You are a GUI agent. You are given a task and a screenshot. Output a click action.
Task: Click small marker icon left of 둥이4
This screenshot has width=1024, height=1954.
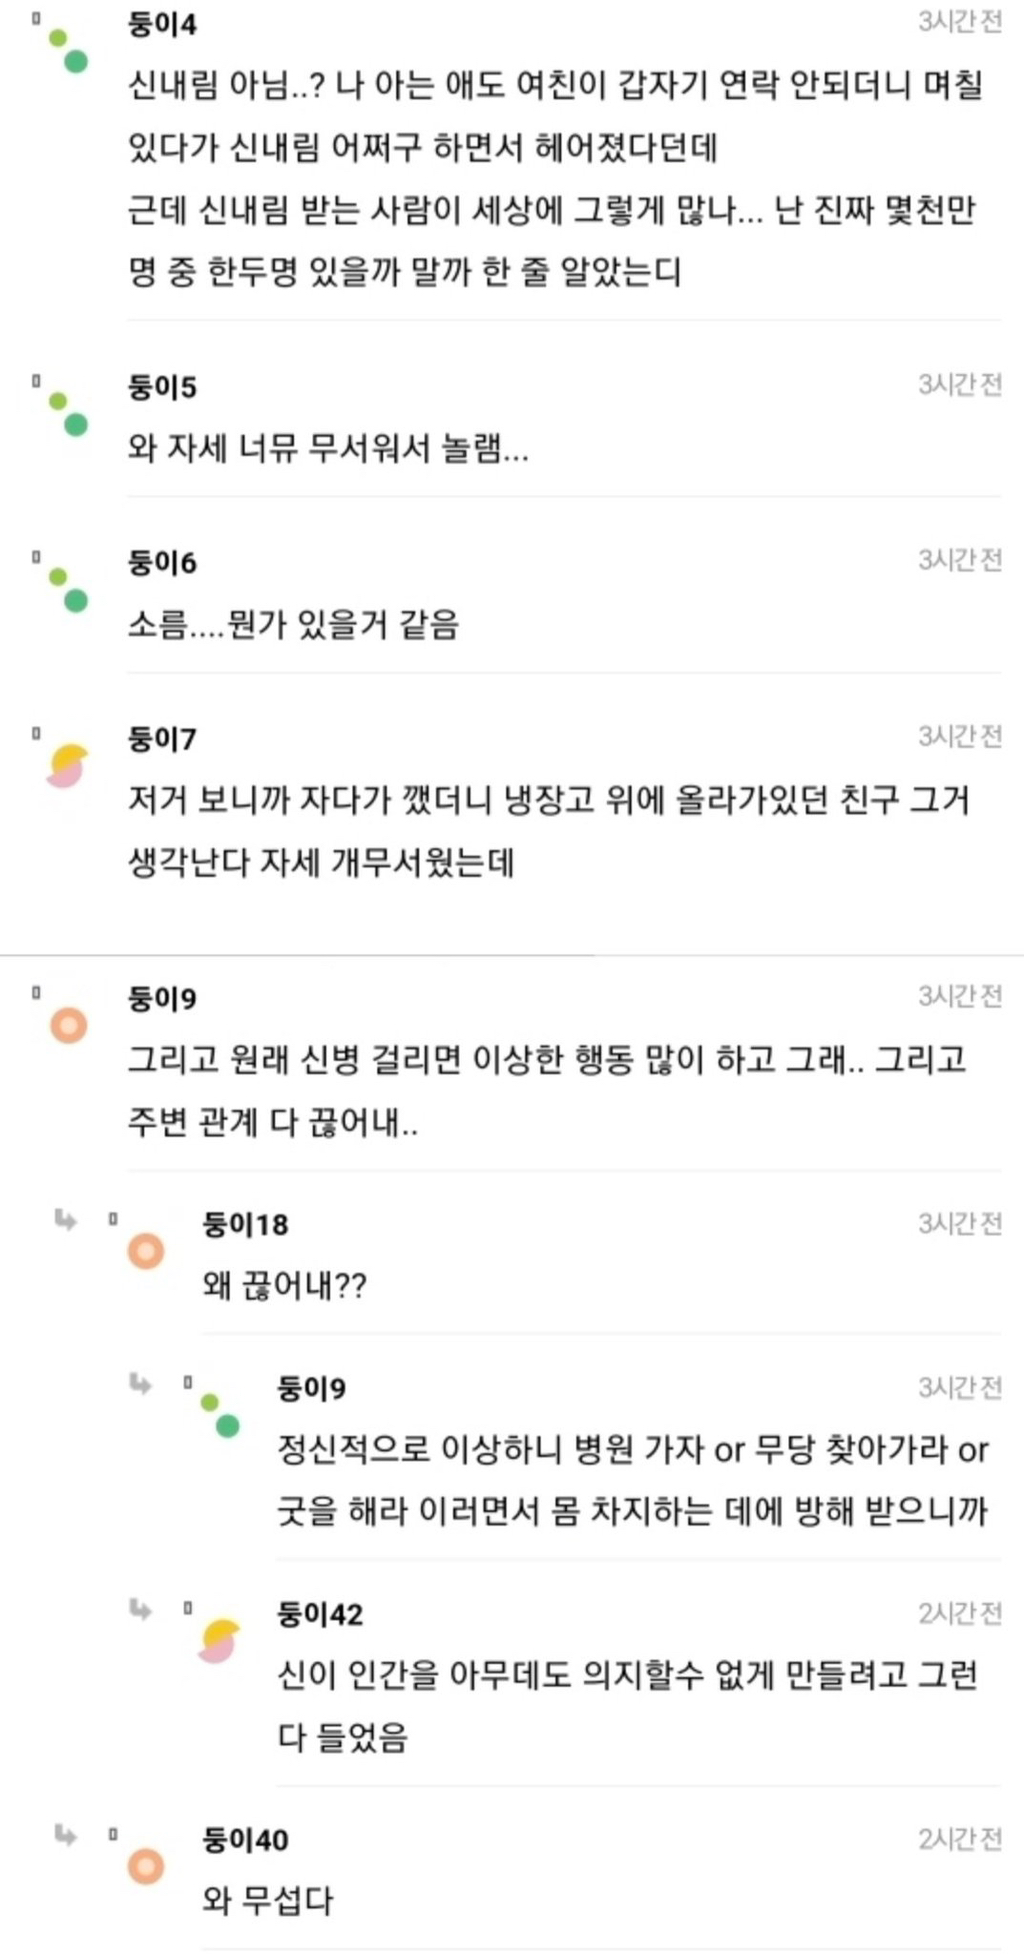pos(36,17)
